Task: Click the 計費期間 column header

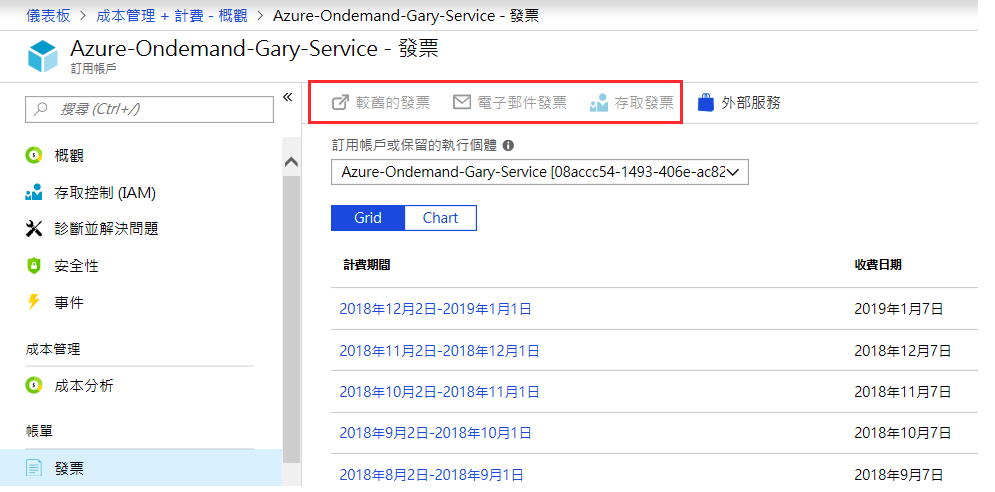Action: pos(367,265)
